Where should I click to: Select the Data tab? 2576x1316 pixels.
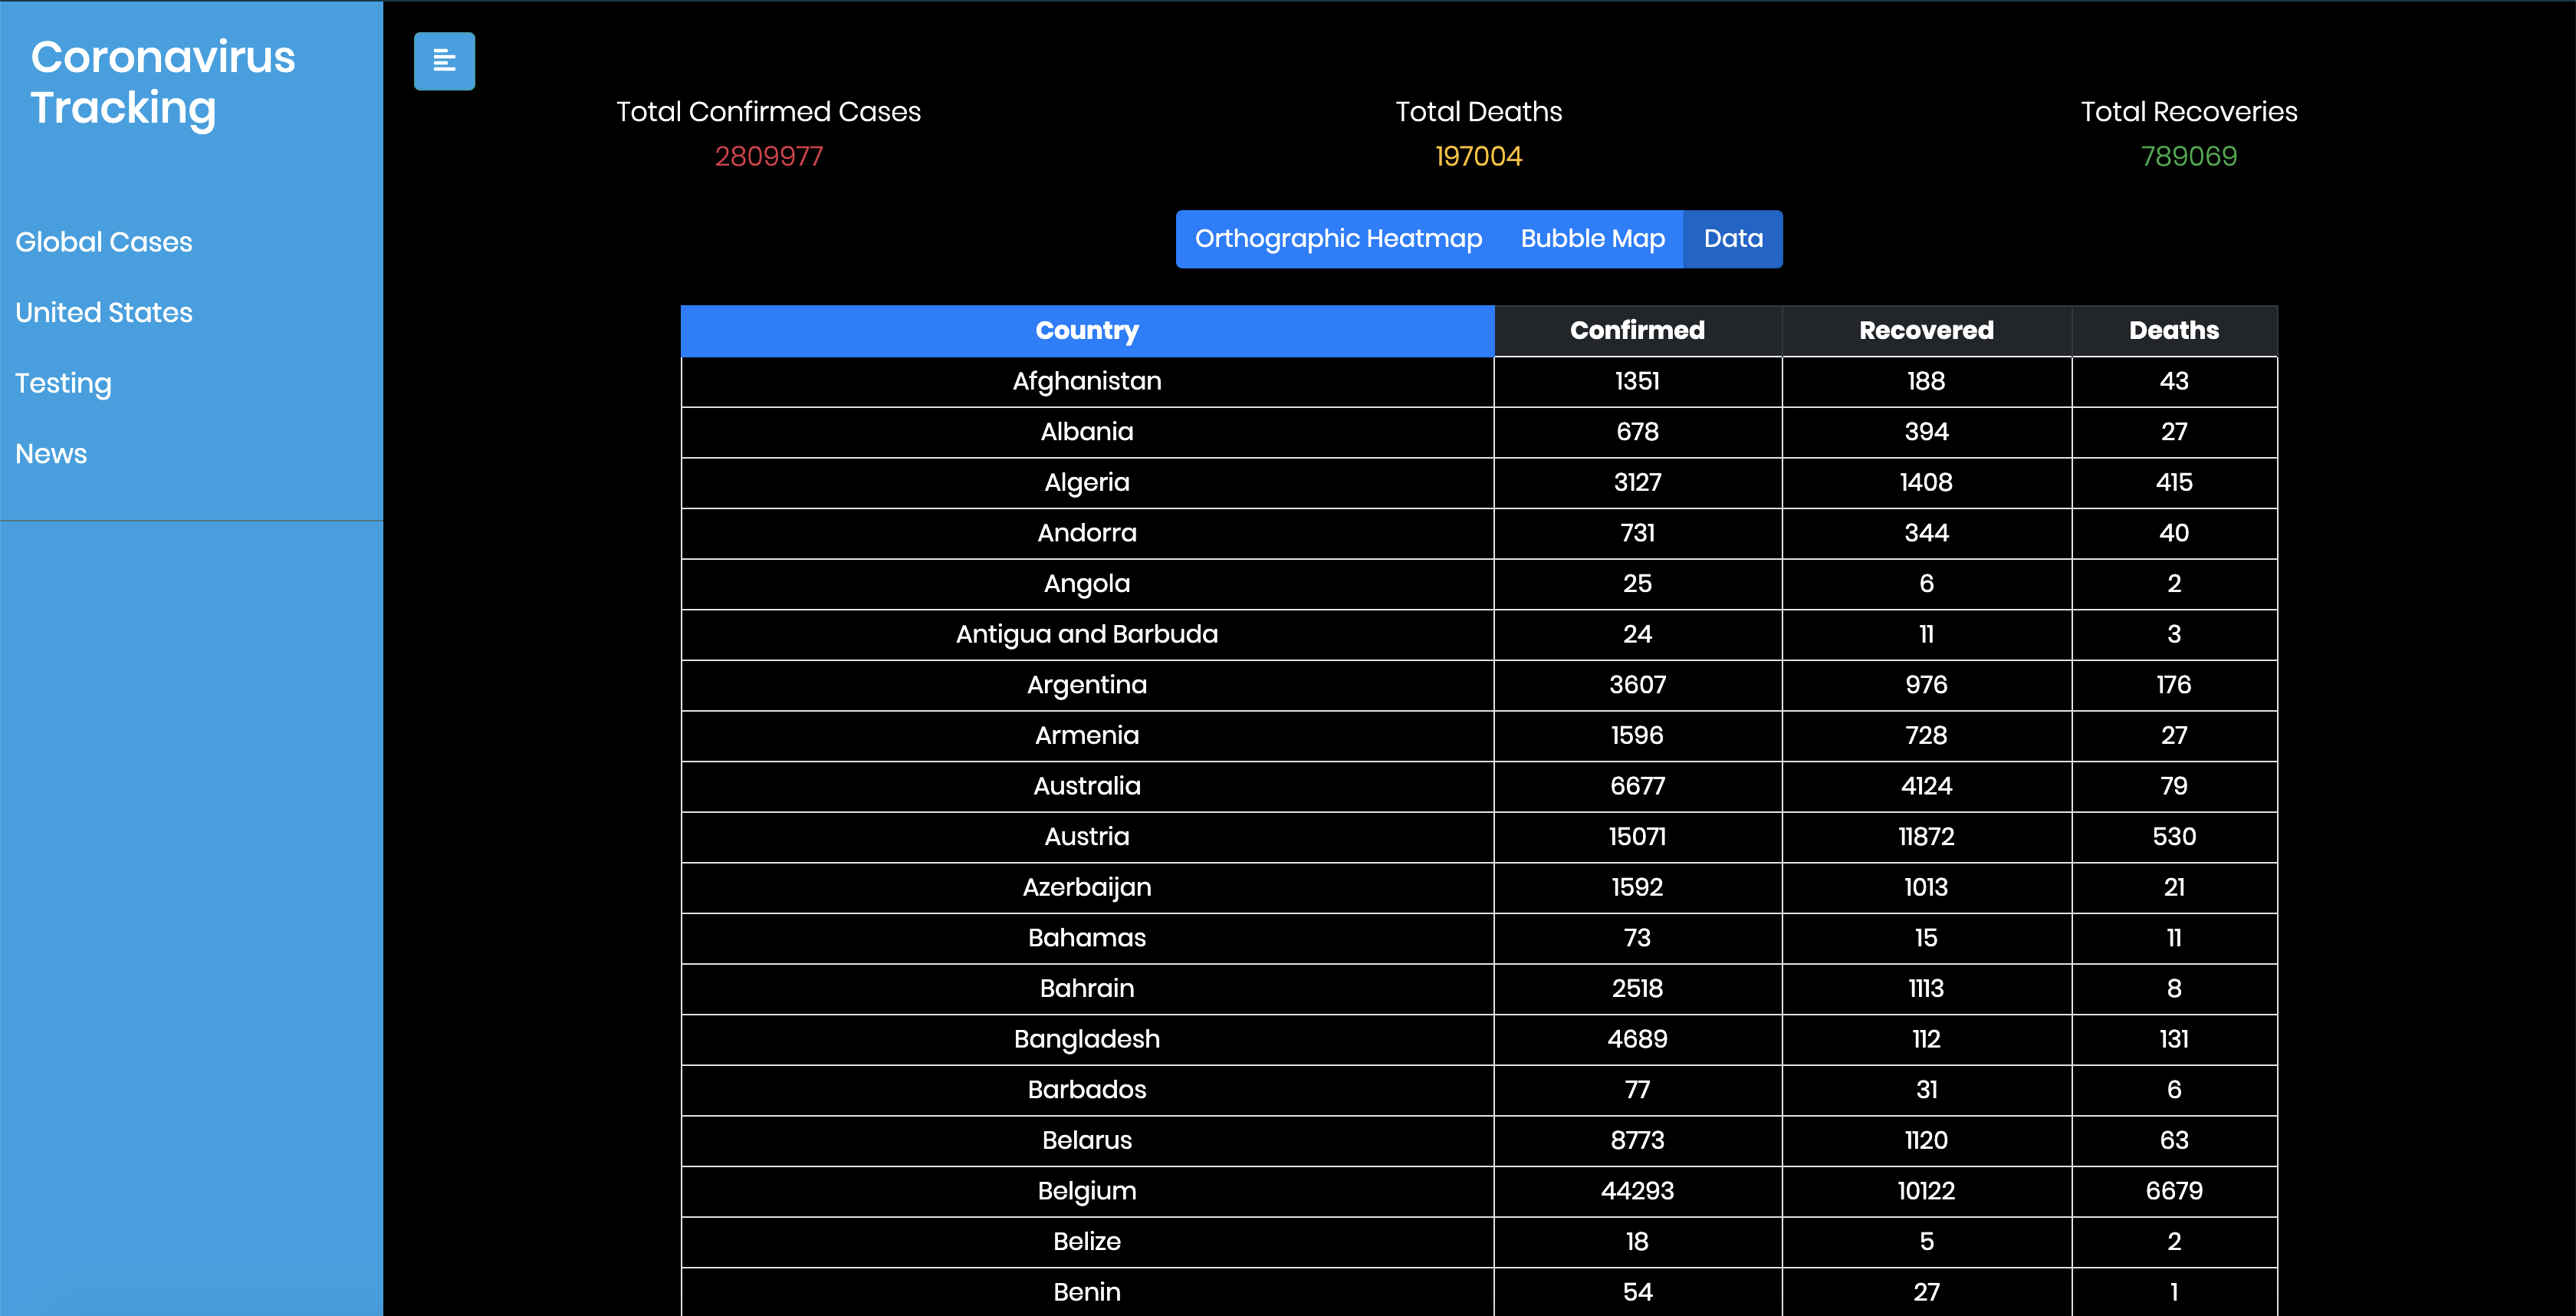1732,239
